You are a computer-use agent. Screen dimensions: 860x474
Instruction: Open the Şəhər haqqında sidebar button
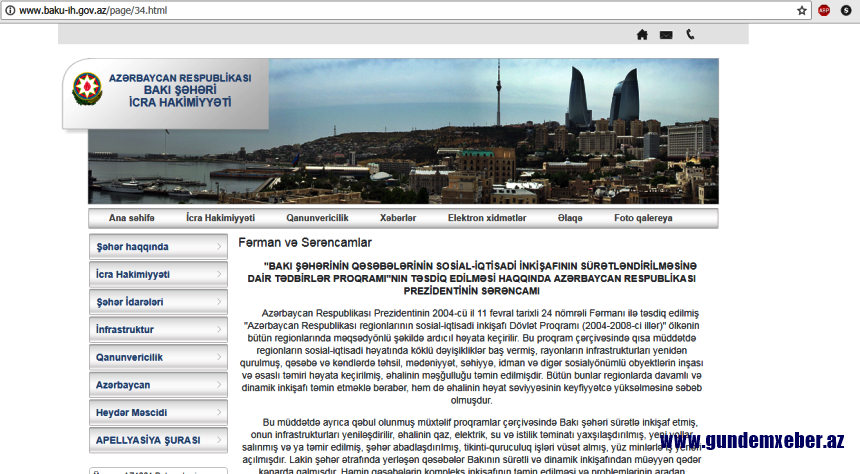click(159, 246)
